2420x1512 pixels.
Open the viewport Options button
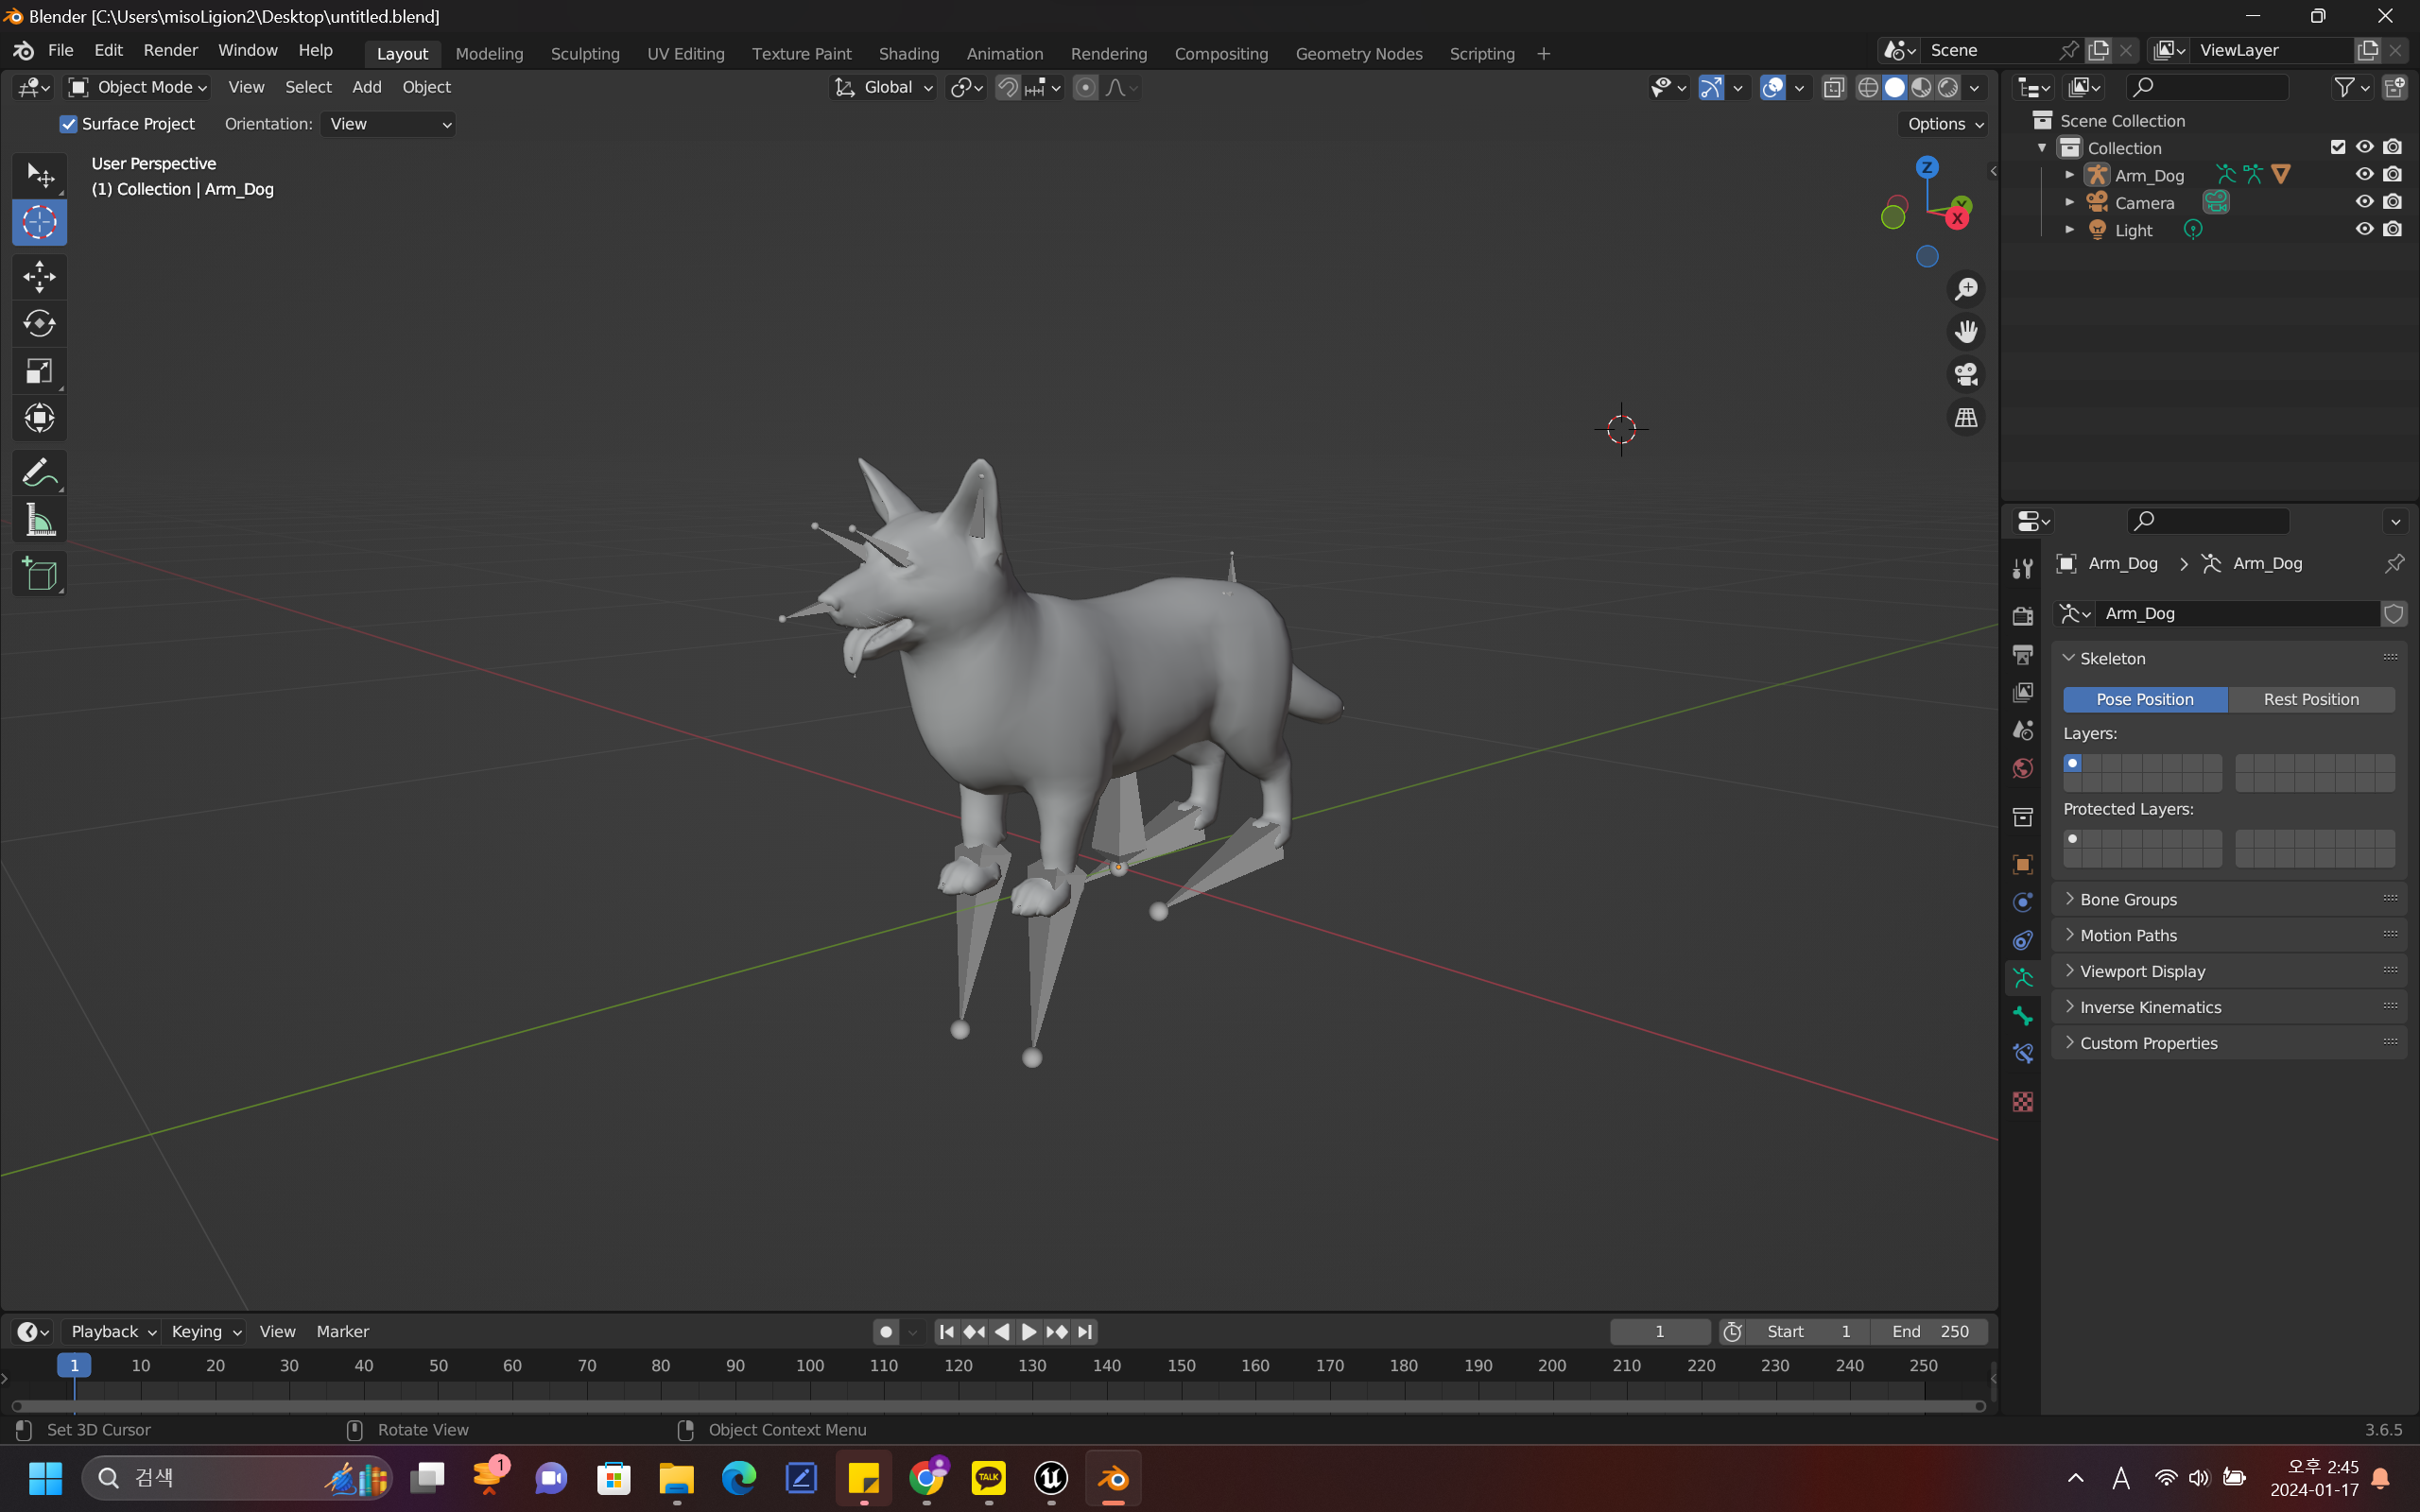(x=1944, y=124)
